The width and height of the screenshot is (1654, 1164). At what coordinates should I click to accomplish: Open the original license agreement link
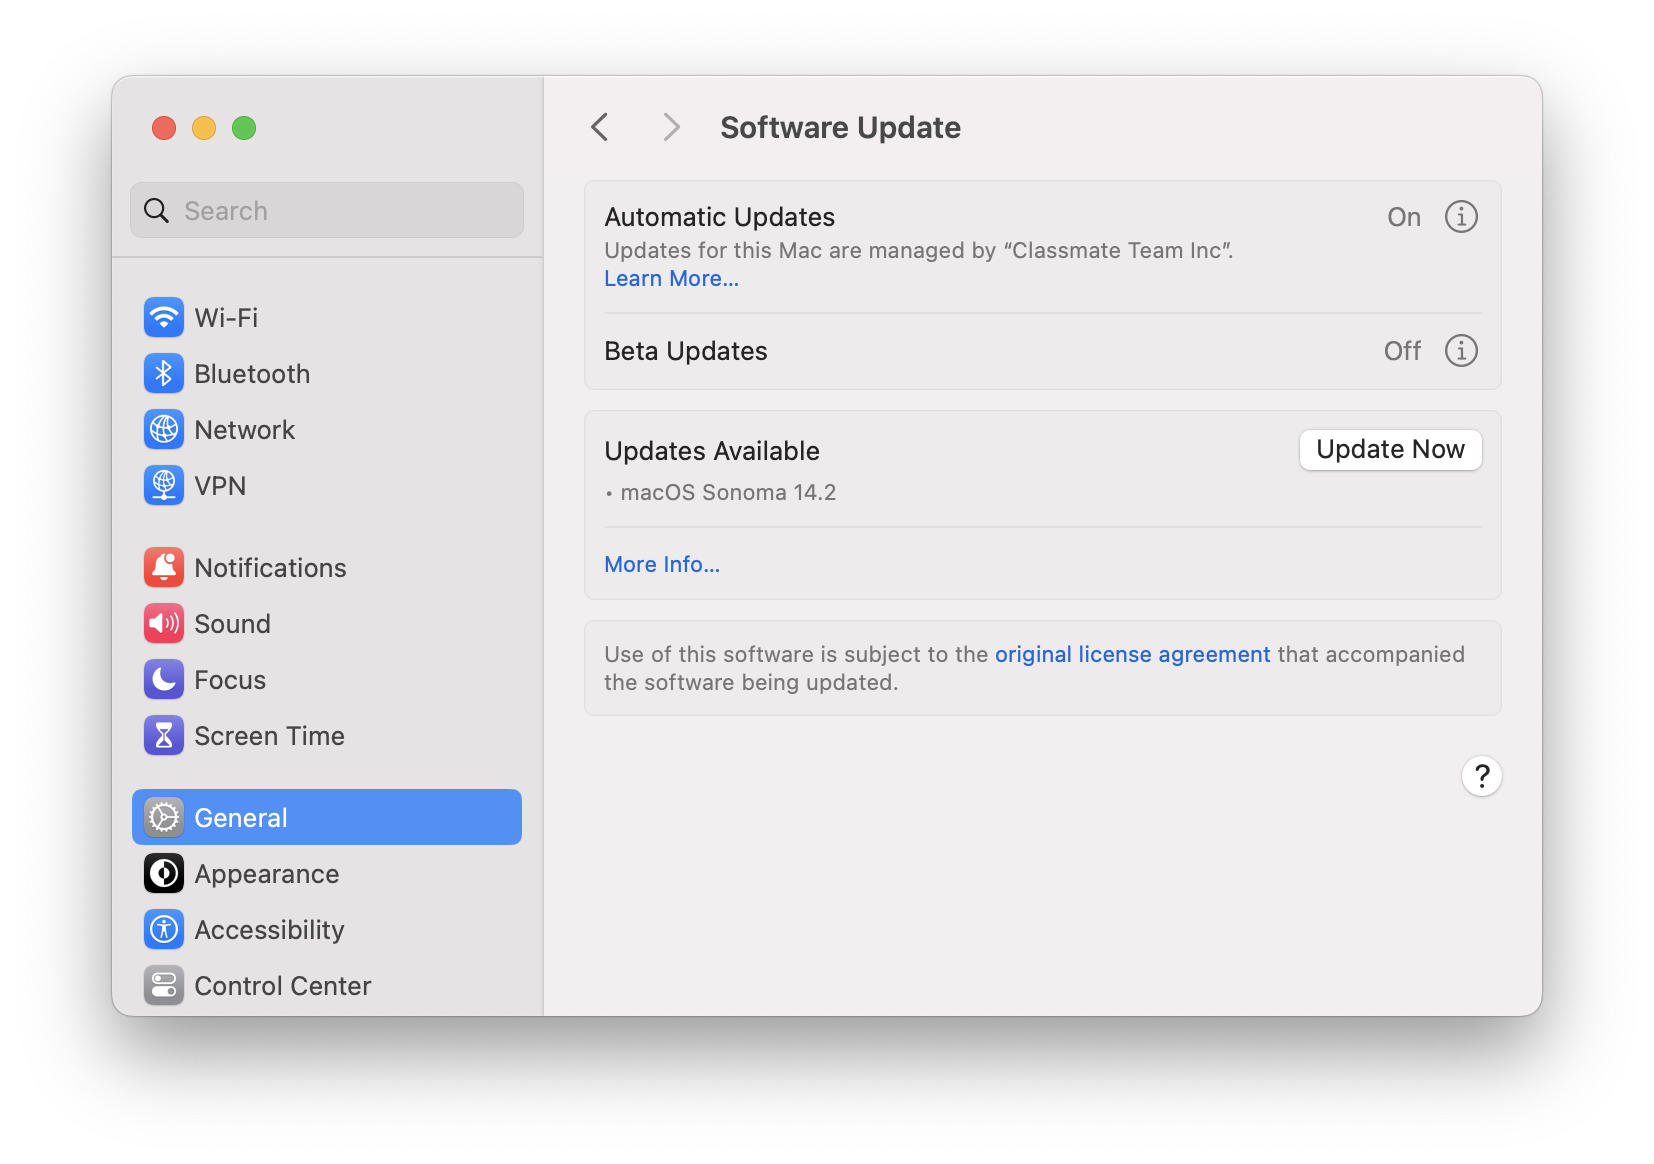tap(1132, 654)
